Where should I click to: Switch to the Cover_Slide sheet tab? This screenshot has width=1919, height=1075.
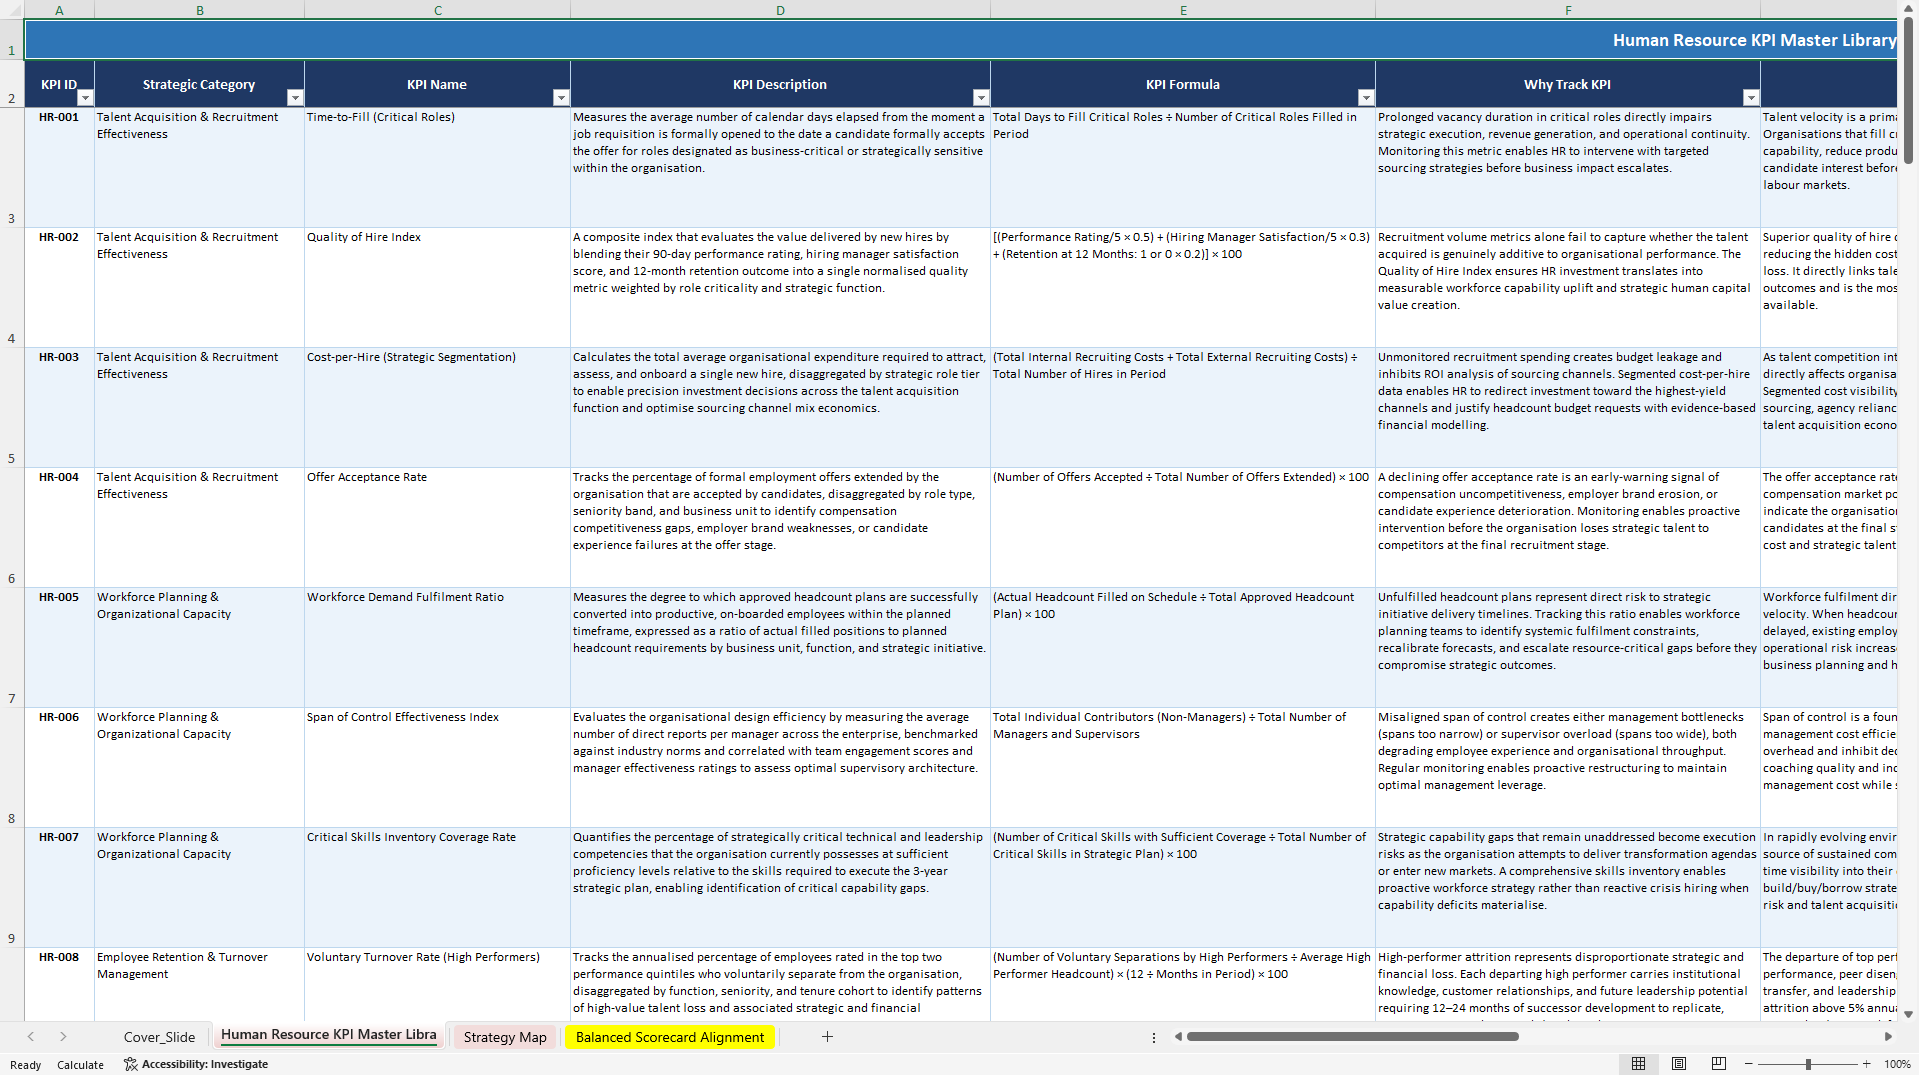[159, 1037]
